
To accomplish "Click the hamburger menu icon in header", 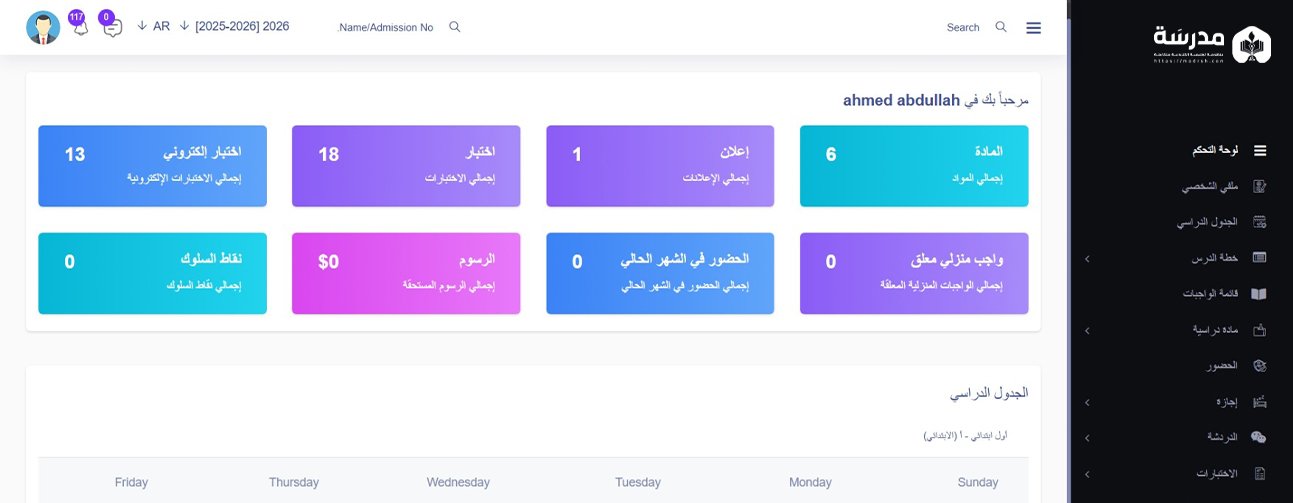I will [x=1033, y=28].
